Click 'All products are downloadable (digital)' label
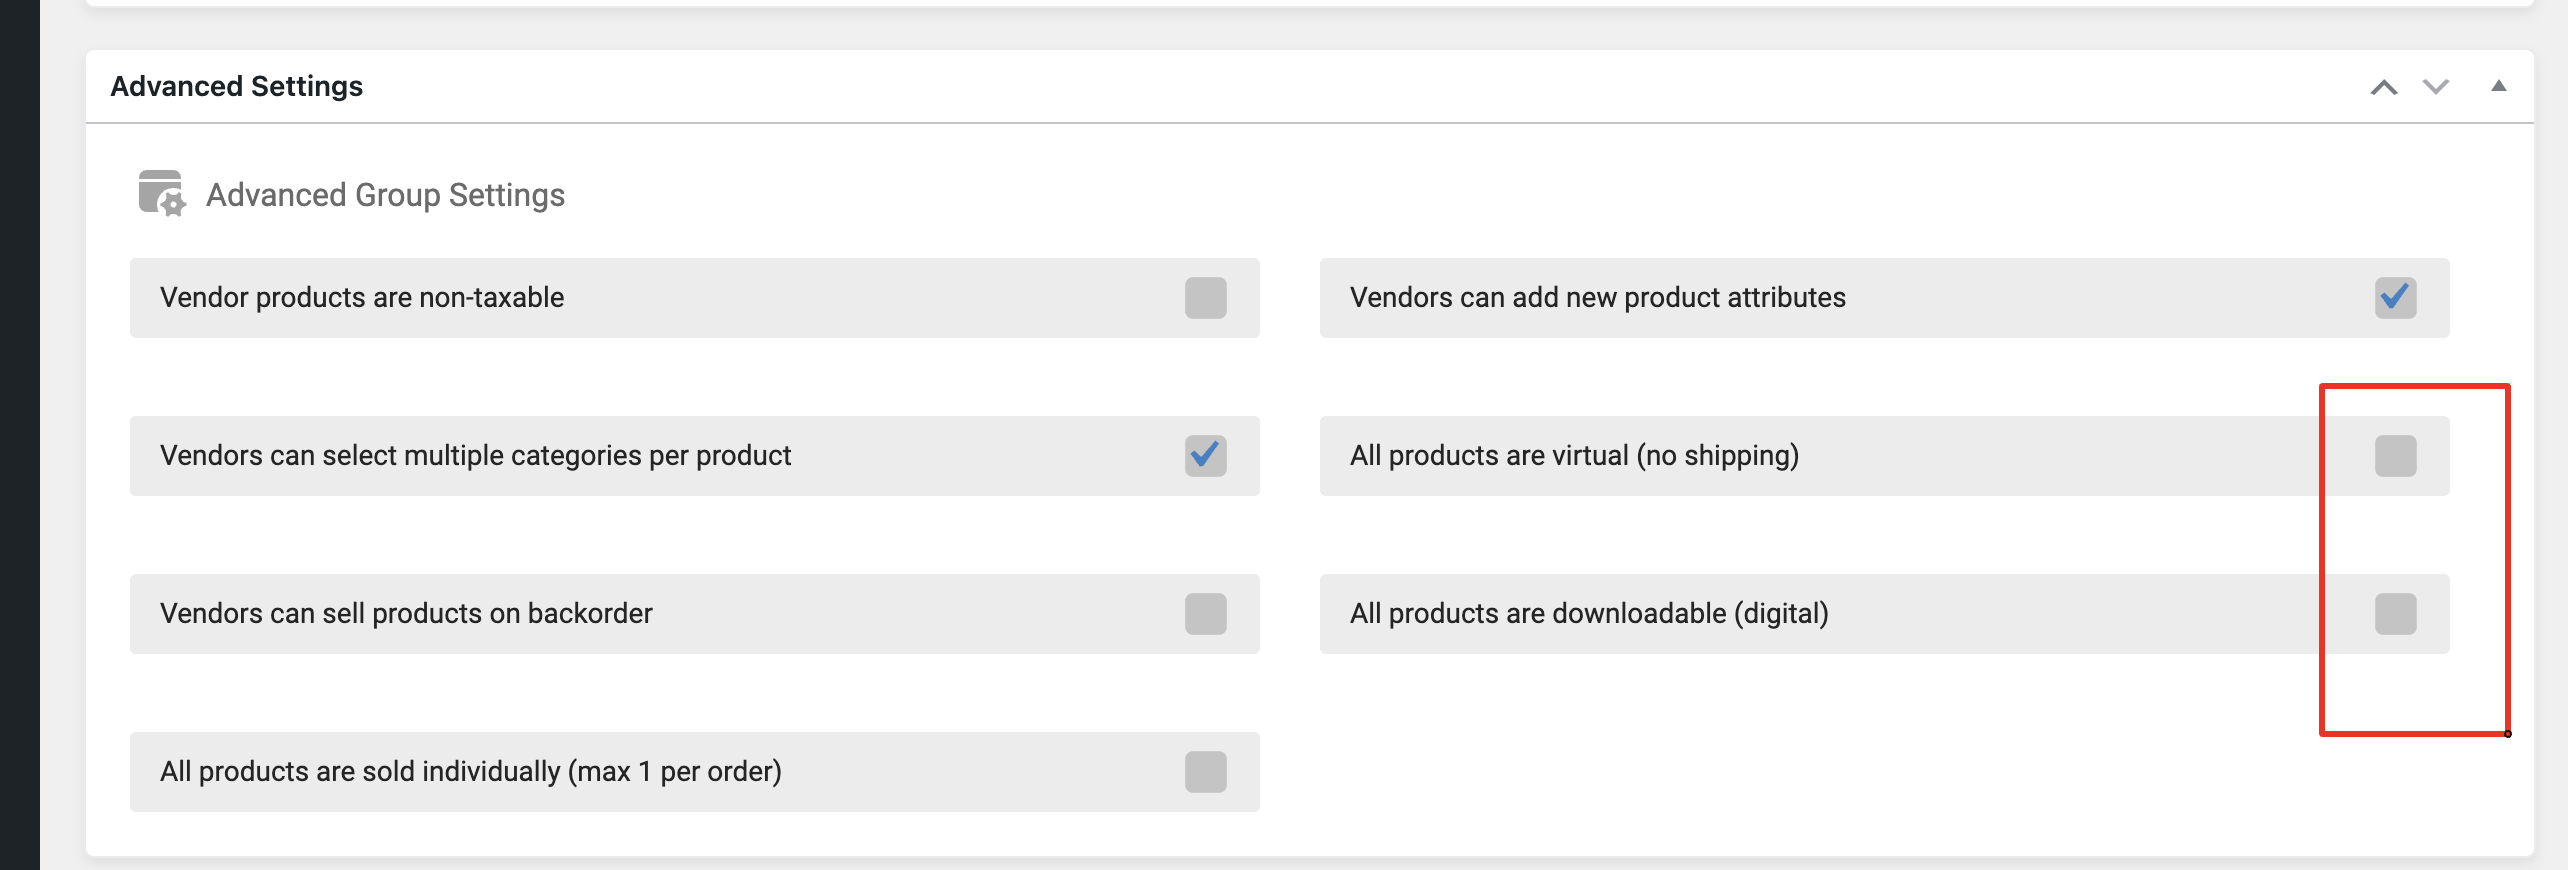2568x870 pixels. [1590, 614]
